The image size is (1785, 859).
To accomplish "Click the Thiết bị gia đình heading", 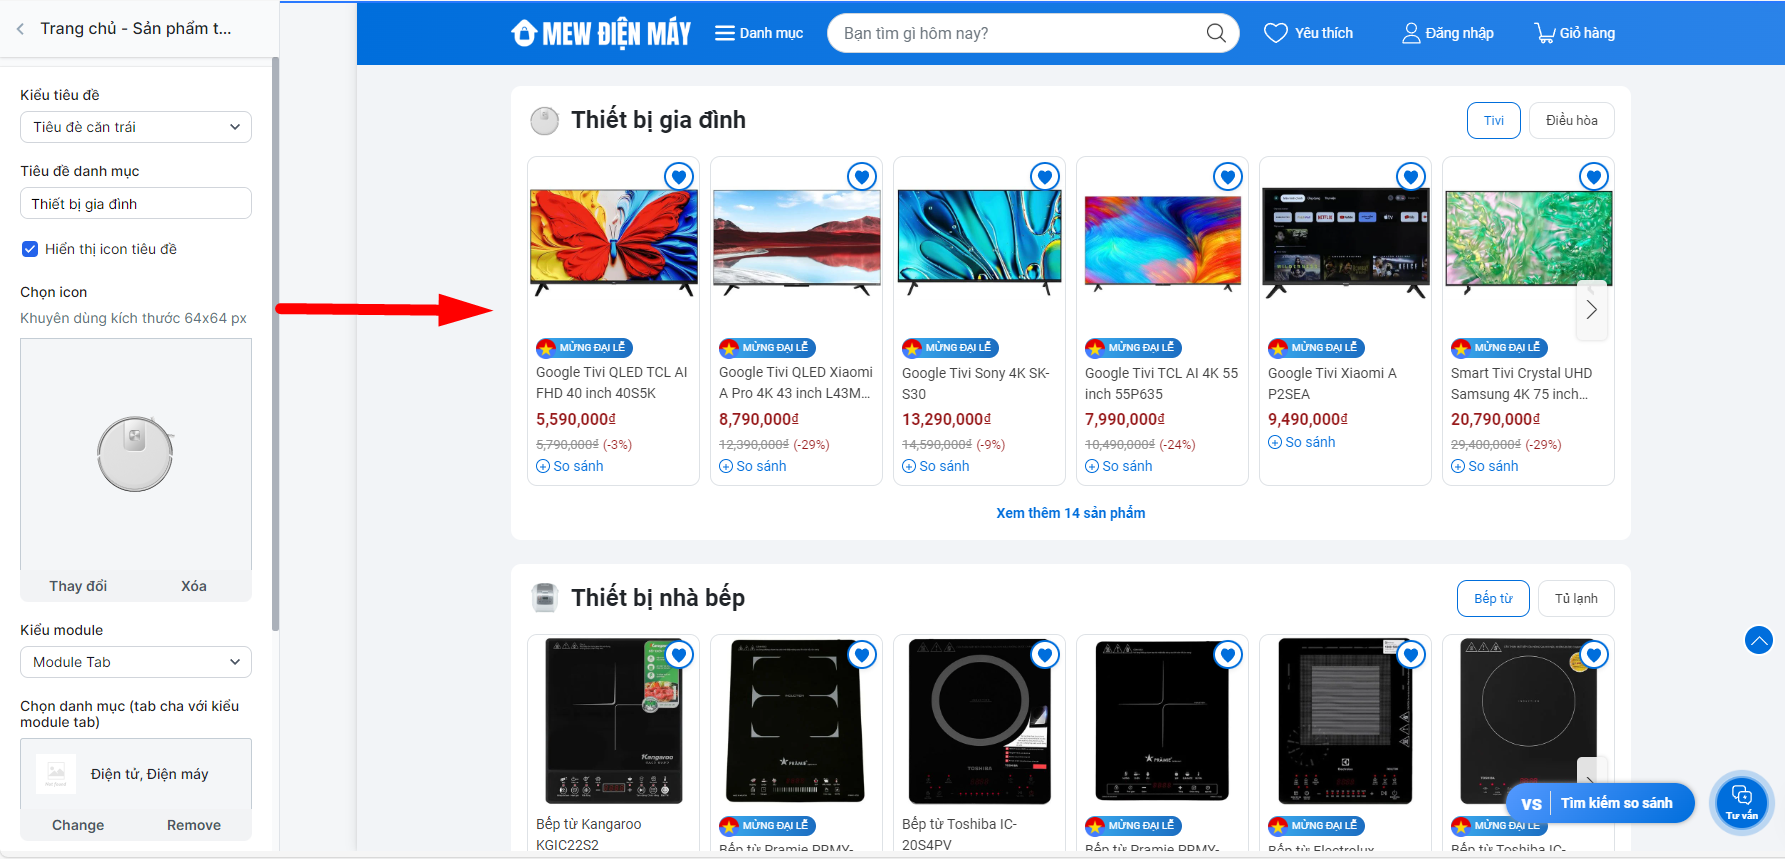I will tap(659, 120).
